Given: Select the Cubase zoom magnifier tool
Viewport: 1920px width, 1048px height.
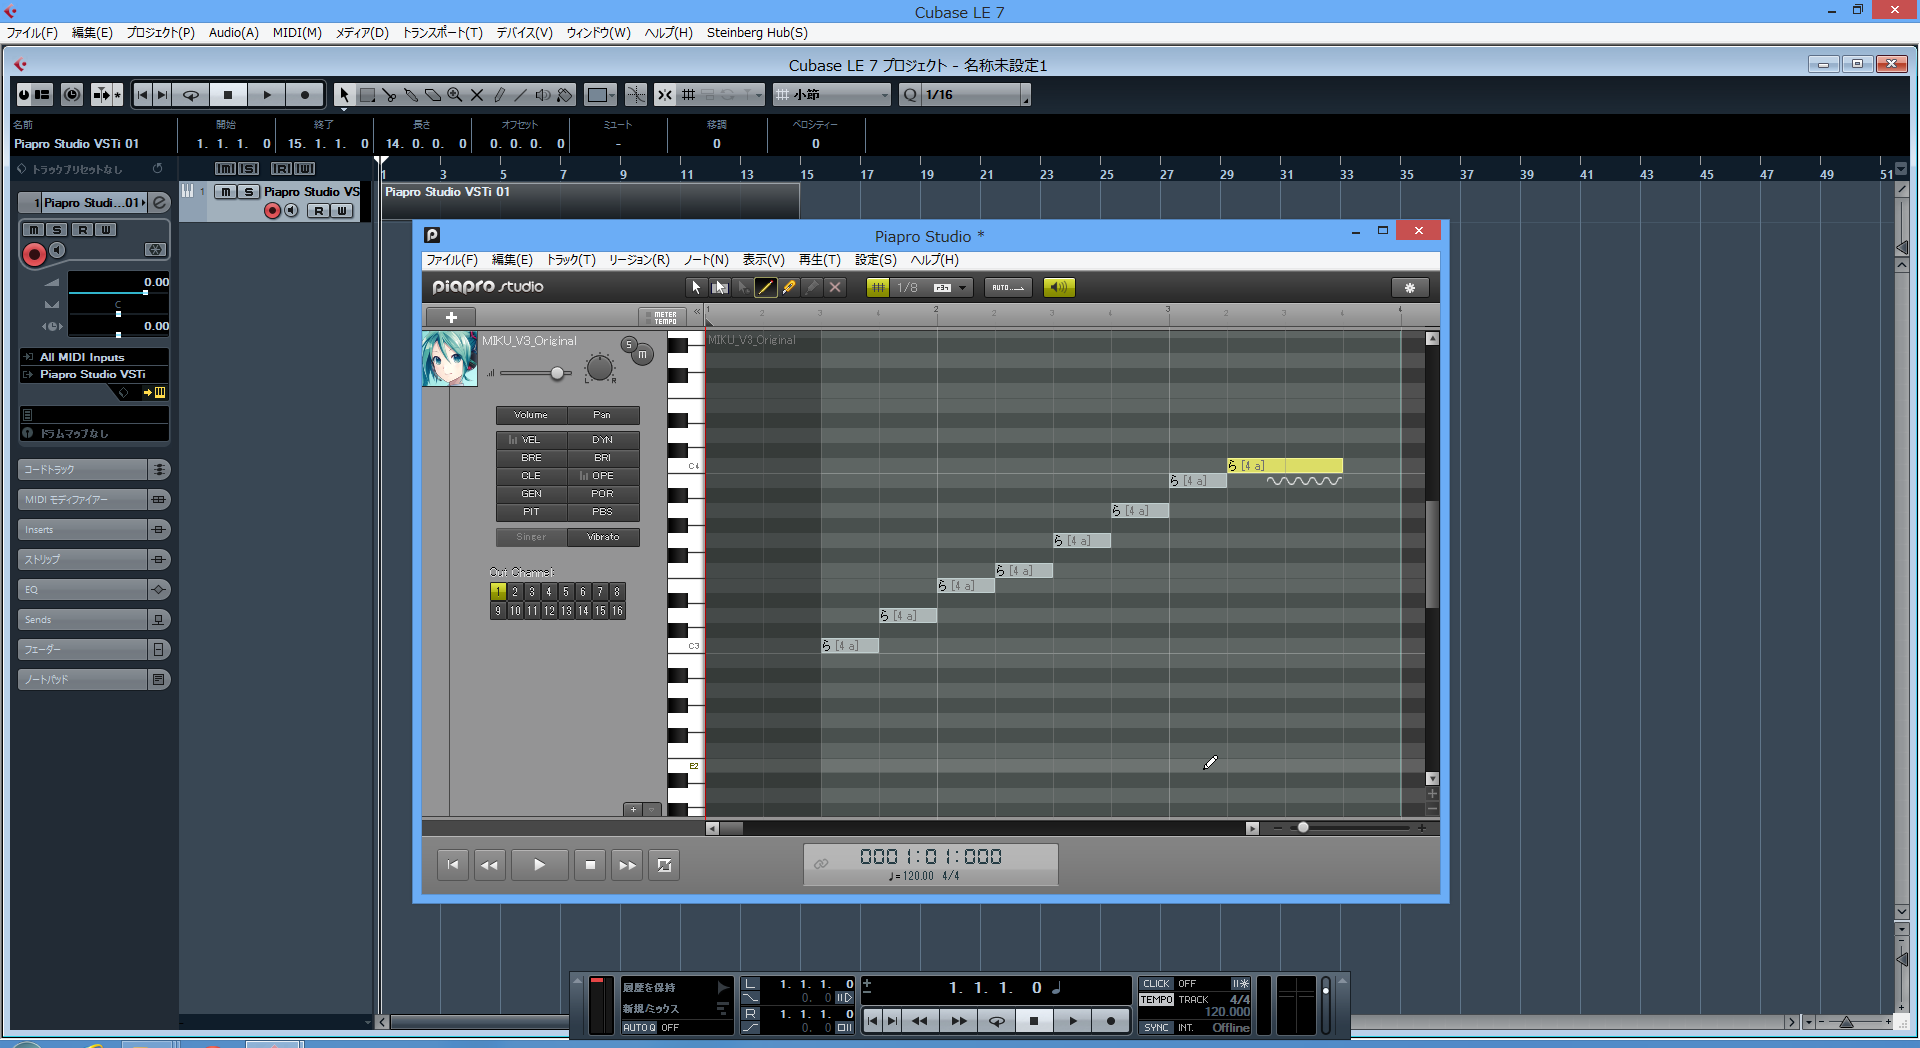Looking at the screenshot, I should (x=455, y=95).
